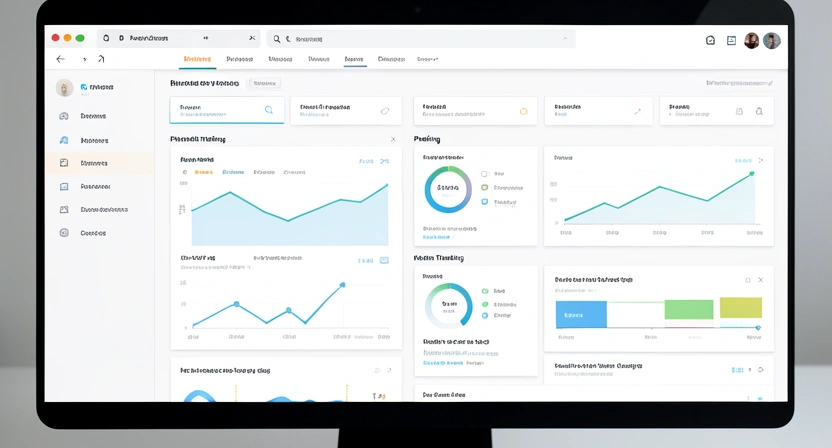Click the blue badge icon beside the sidebar profile name
This screenshot has height=448, width=832.
click(83, 87)
